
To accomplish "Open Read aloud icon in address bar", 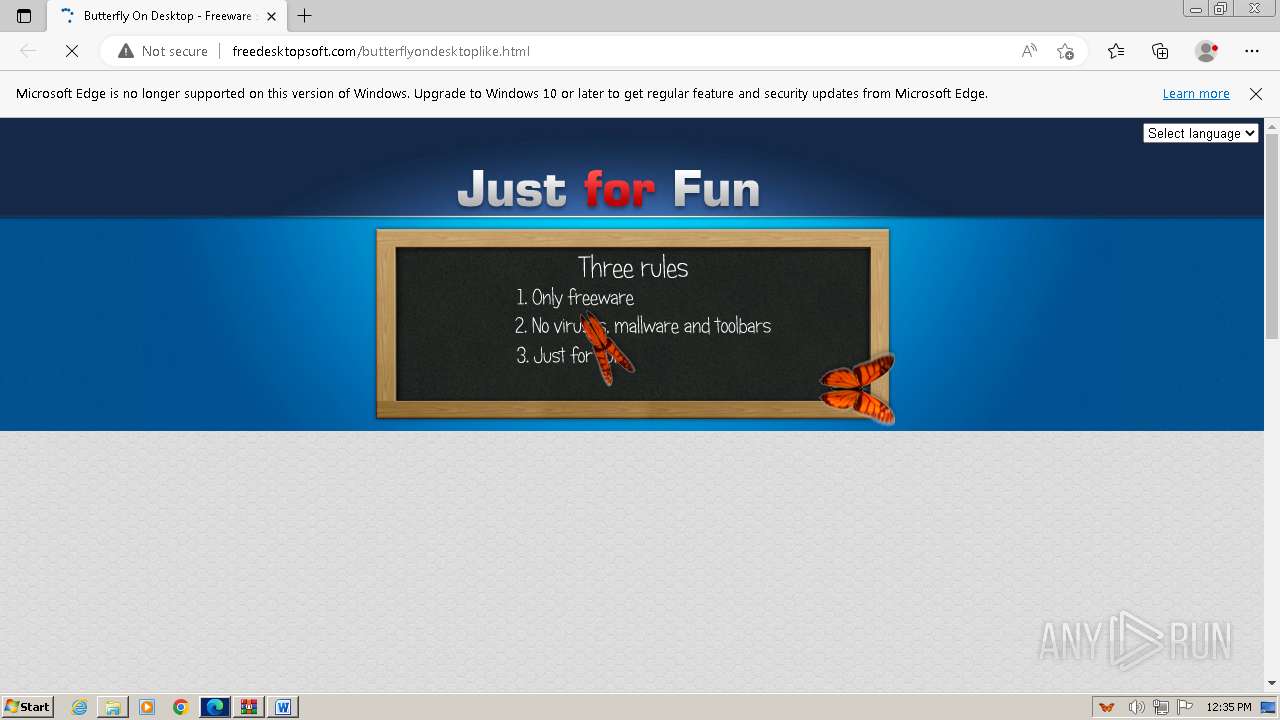I will tap(1029, 51).
